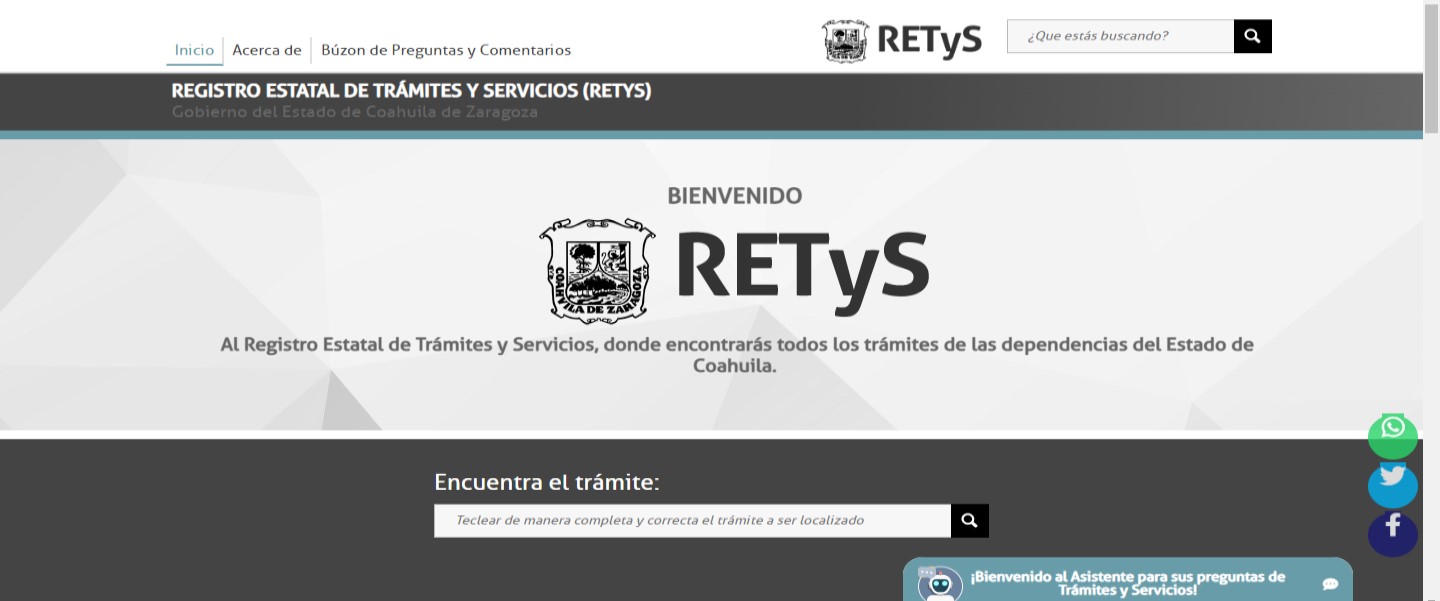Focus the 'Encuentra el trámite' search input
The height and width of the screenshot is (601, 1440).
pos(692,520)
